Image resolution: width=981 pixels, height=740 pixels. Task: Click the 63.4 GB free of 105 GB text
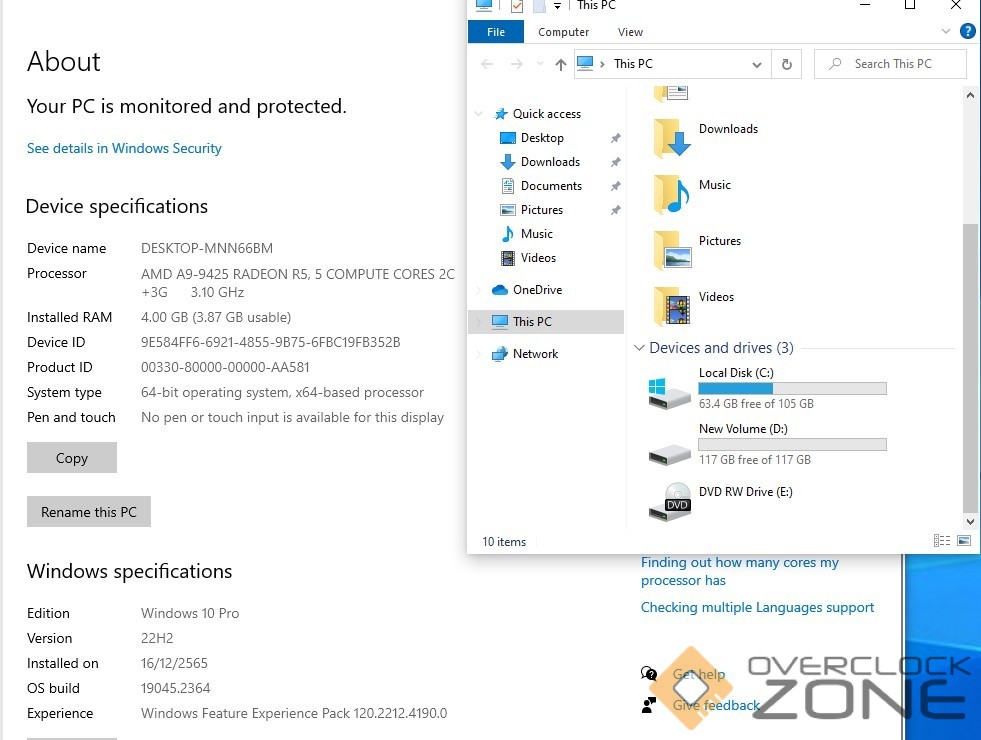point(756,404)
